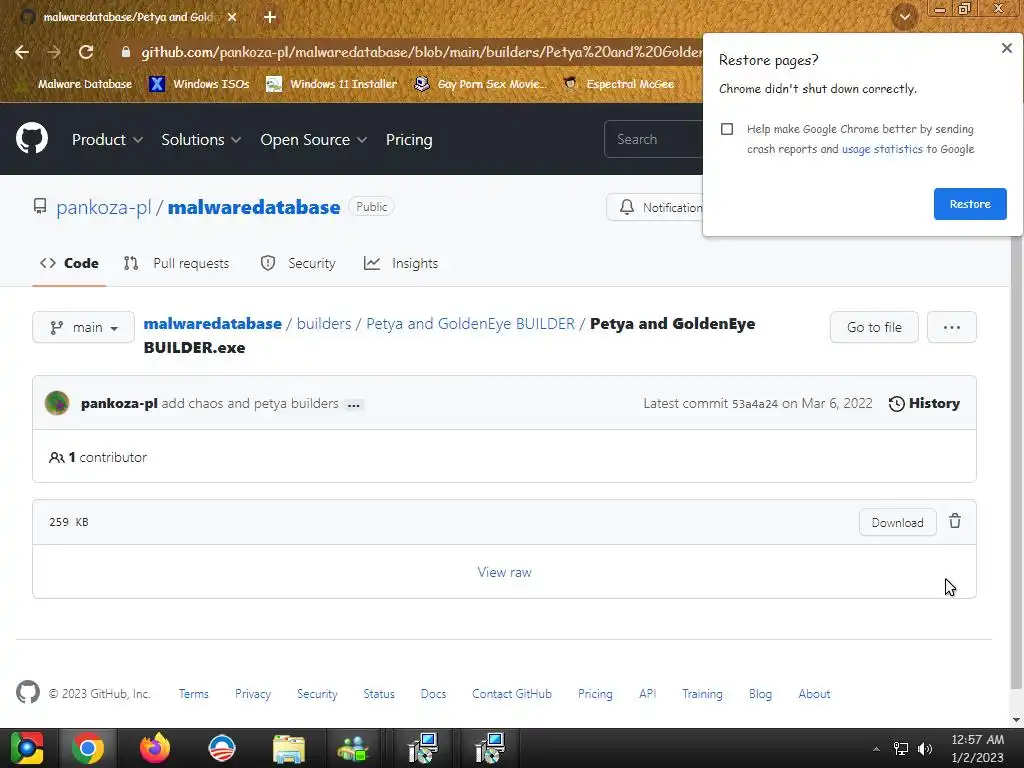The image size is (1024, 768).
Task: Expand the Open Source dropdown menu
Action: point(313,140)
